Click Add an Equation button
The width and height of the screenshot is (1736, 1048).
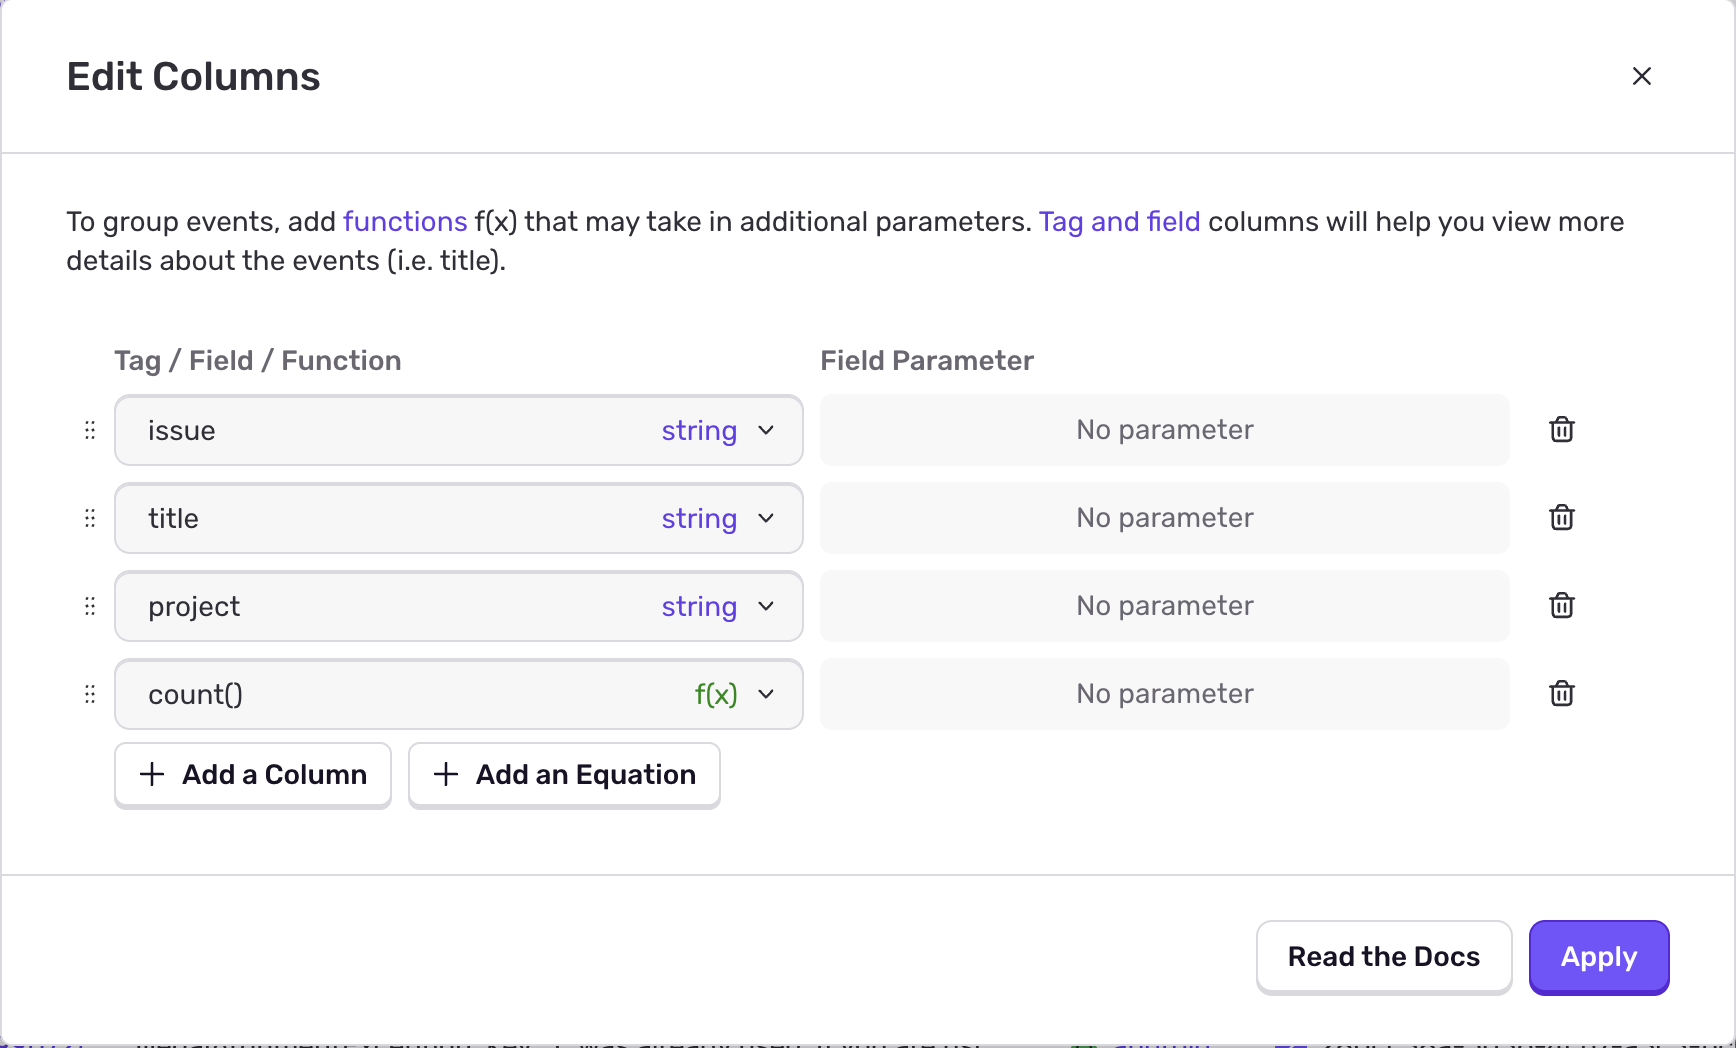click(564, 775)
